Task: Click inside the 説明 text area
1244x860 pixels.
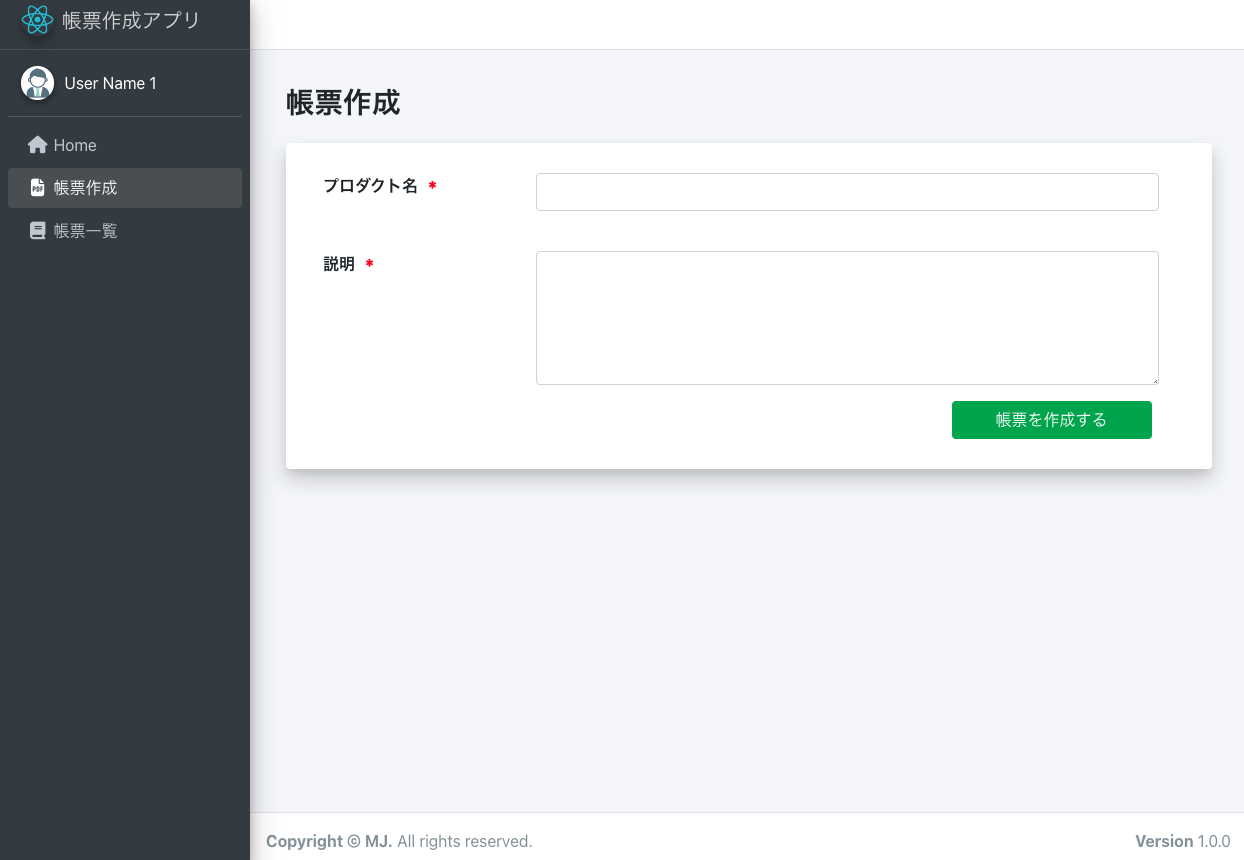Action: coord(846,317)
